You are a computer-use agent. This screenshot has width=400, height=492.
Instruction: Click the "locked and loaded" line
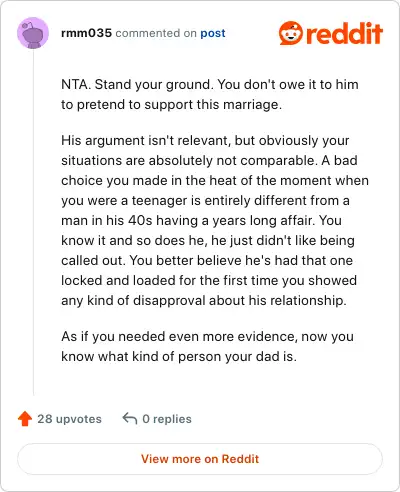click(x=209, y=281)
